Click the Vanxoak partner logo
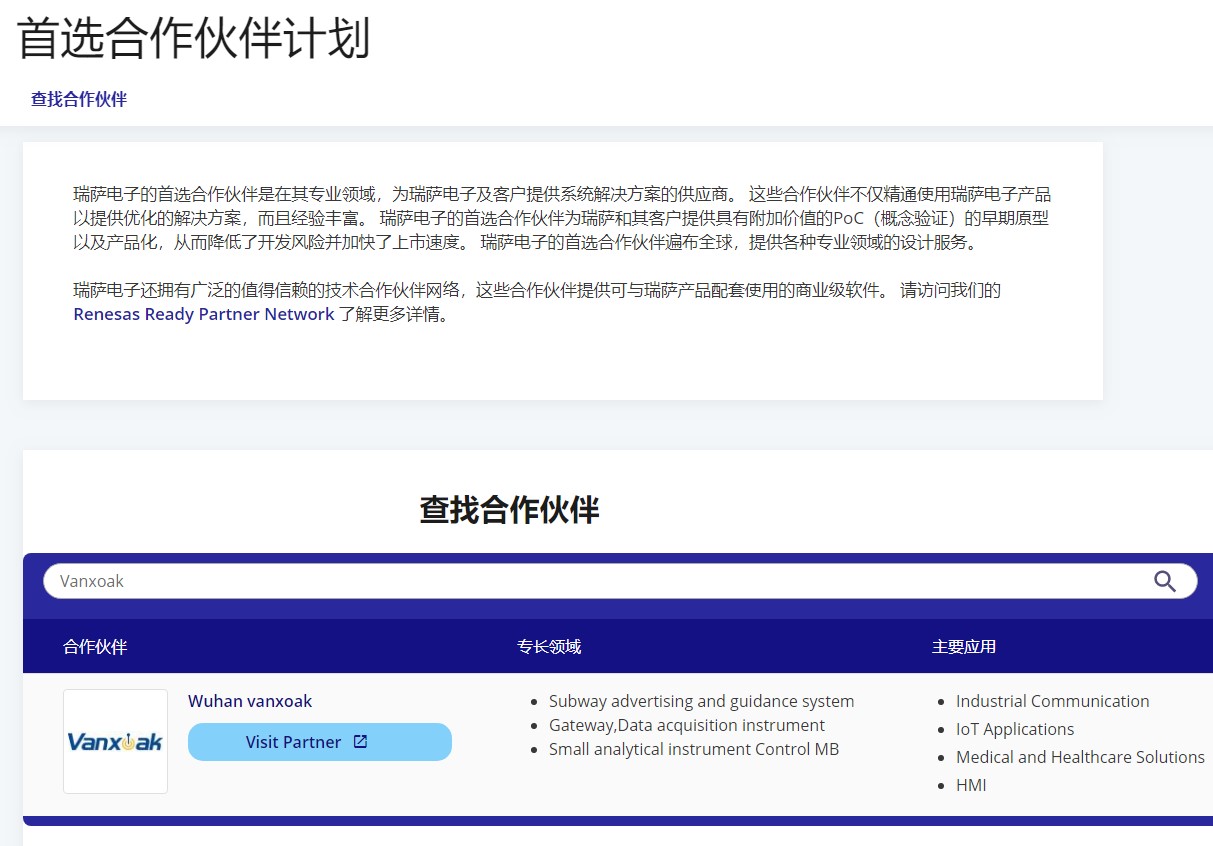 [x=115, y=741]
